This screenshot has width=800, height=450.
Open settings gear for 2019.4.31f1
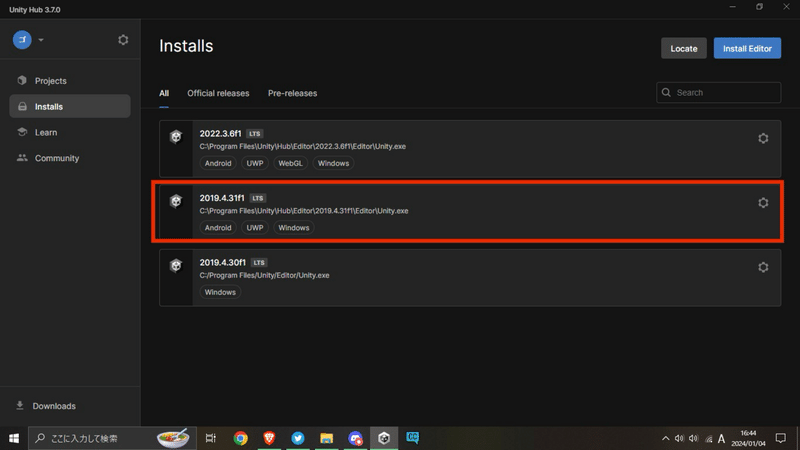coord(763,203)
